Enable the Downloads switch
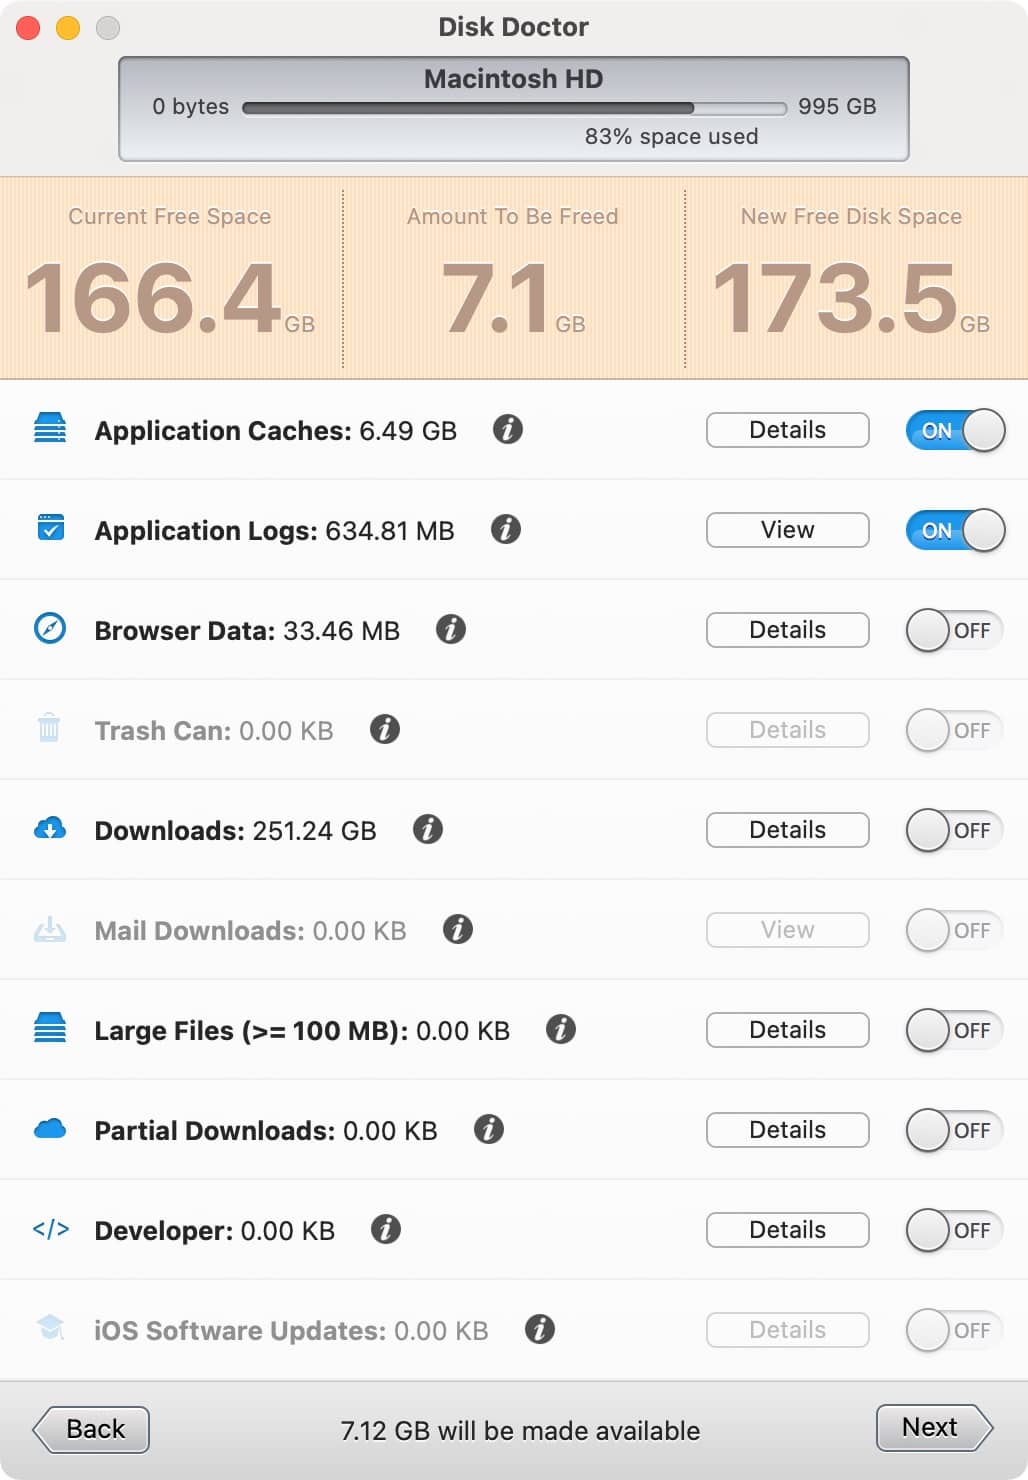The height and width of the screenshot is (1480, 1028). [x=955, y=830]
